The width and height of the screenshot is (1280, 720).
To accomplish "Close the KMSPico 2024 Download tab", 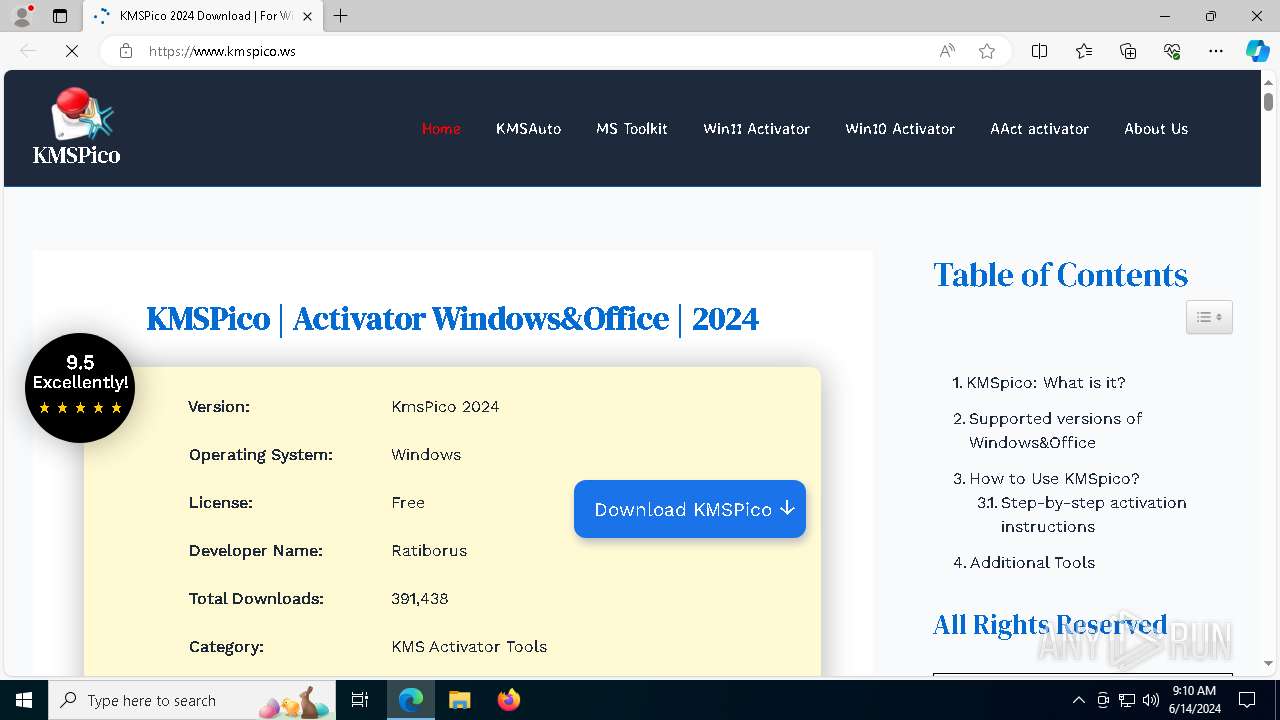I will tap(307, 16).
